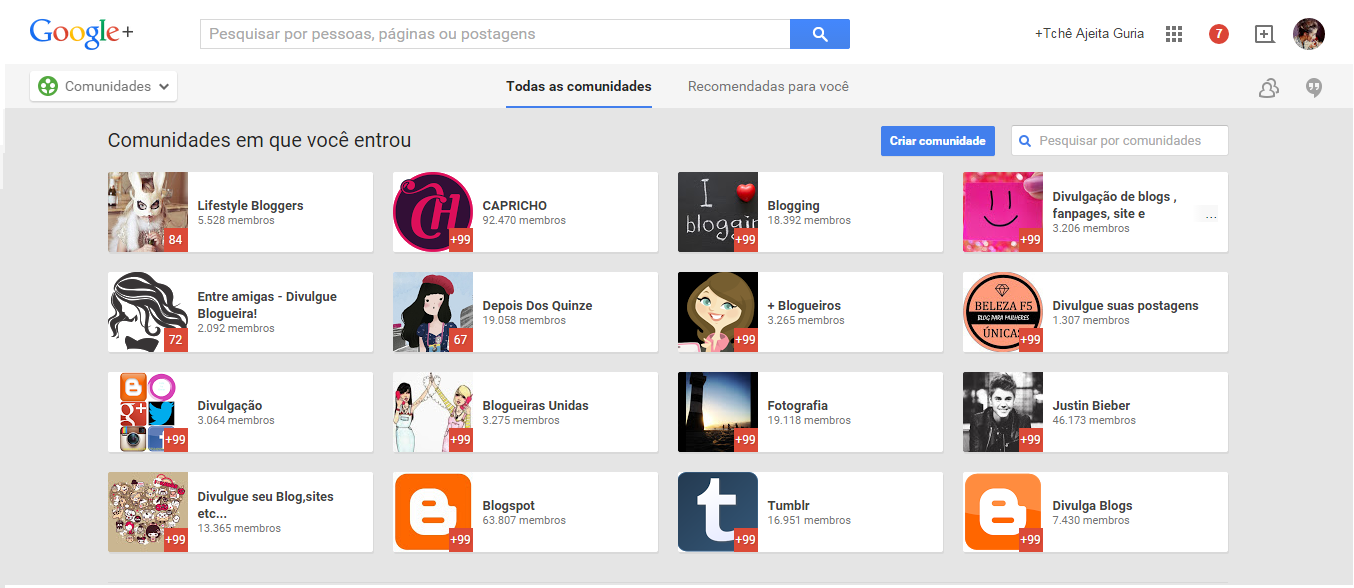Open the Tumblr community title
Viewport: 1354px width, 588px height.
pos(788,505)
